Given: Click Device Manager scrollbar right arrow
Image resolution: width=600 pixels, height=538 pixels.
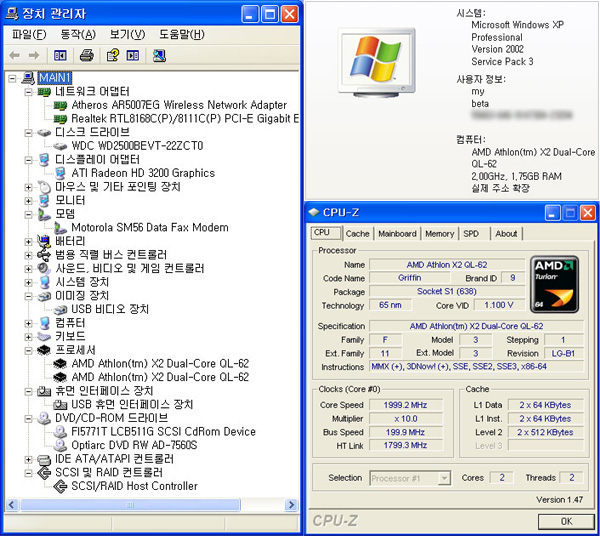Looking at the screenshot, I should pos(292,505).
